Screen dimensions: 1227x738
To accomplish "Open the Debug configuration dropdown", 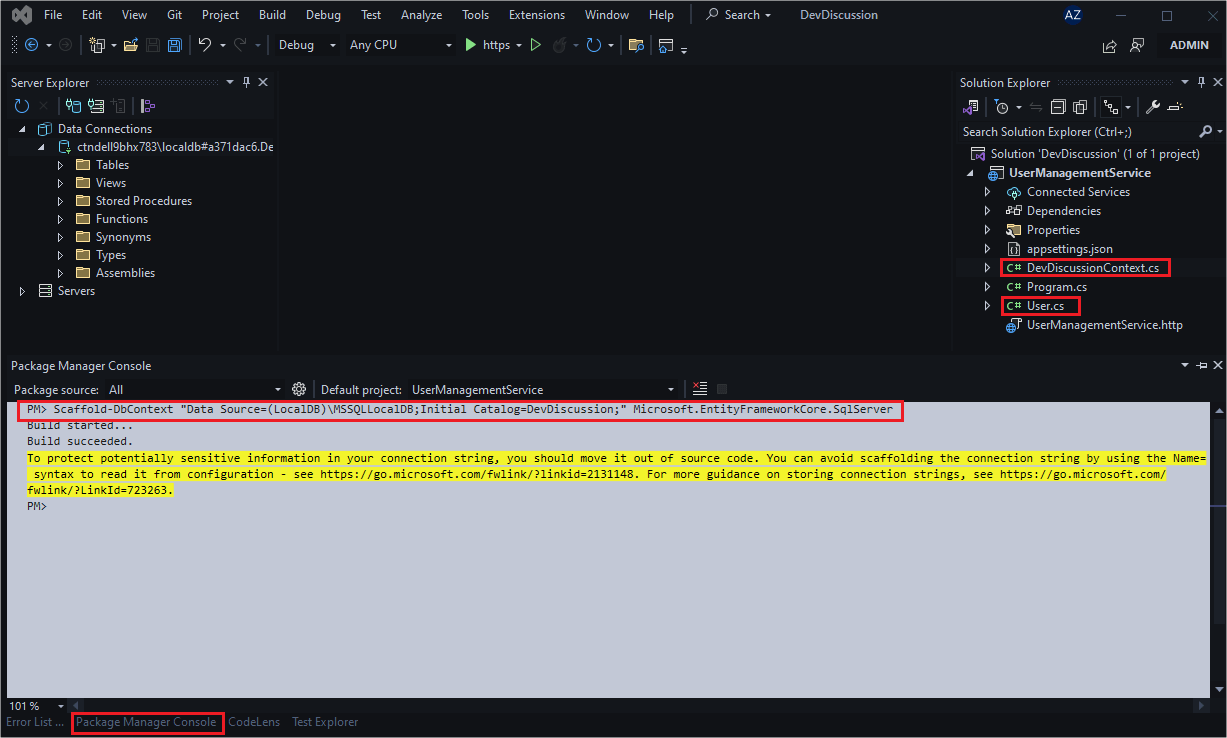I will coord(307,45).
